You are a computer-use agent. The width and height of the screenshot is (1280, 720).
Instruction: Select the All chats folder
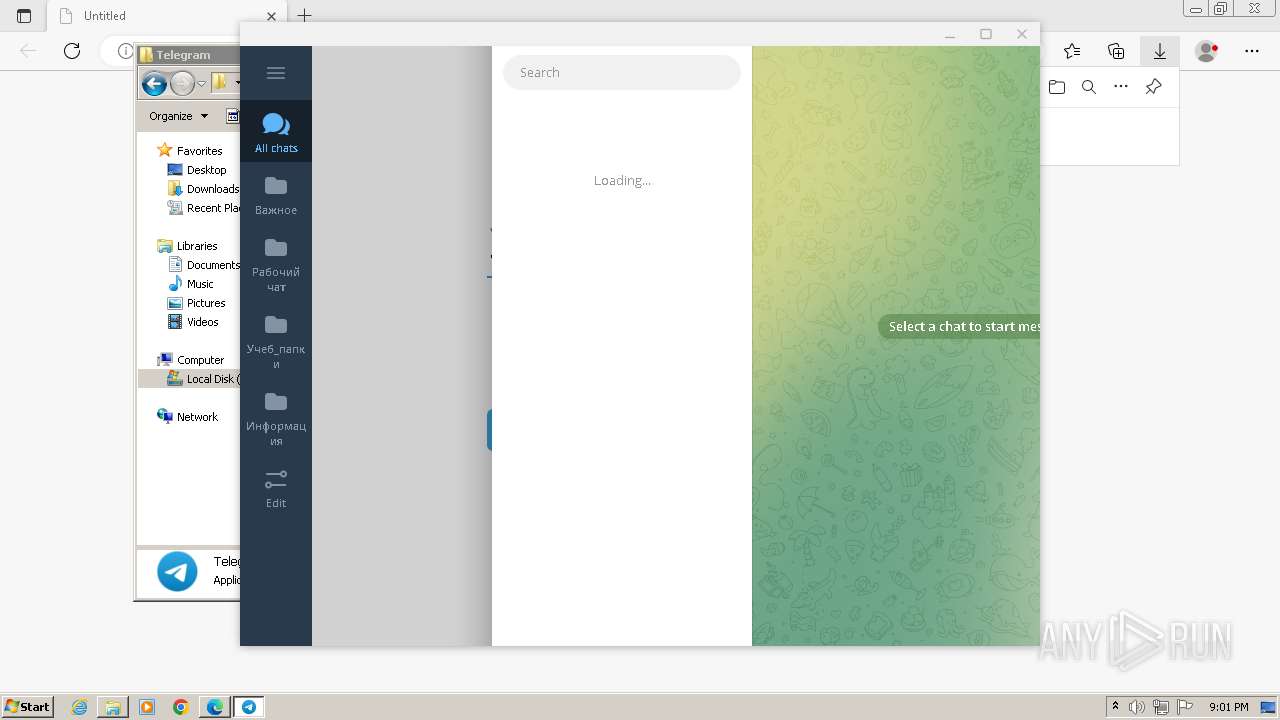(276, 131)
